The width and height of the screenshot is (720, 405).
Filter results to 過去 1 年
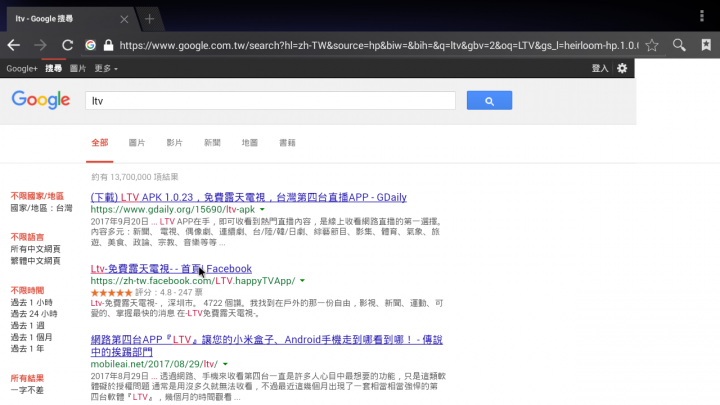pyautogui.click(x=28, y=349)
